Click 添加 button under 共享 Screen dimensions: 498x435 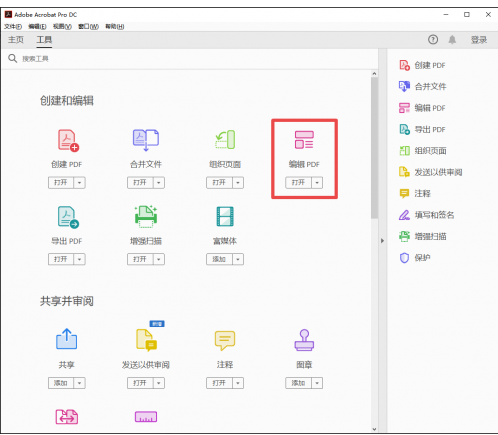61,383
